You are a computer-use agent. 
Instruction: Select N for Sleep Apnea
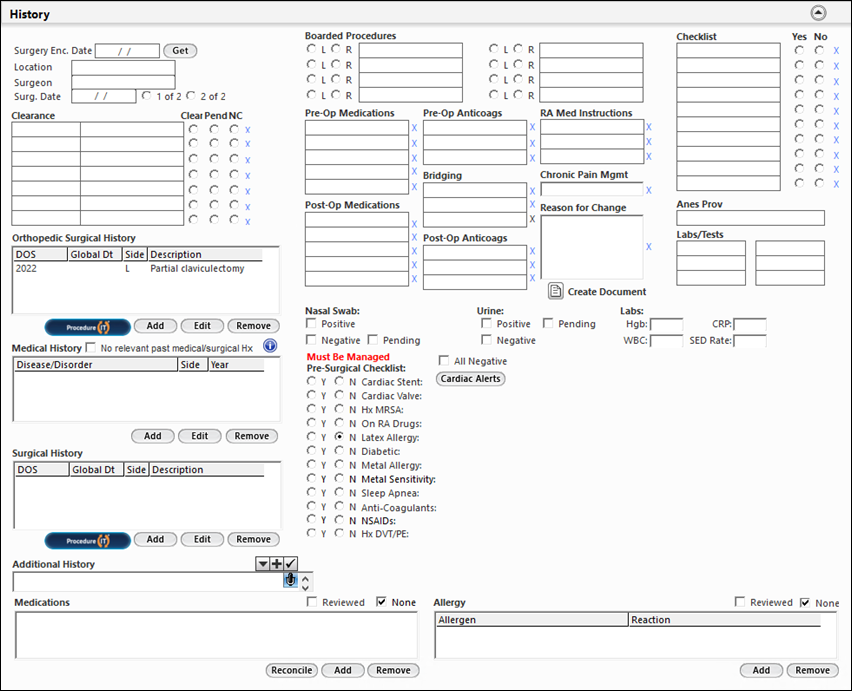[339, 492]
